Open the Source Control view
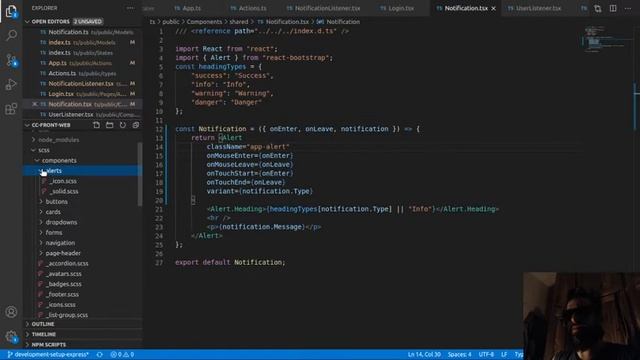The height and width of the screenshot is (360, 640). coord(11,60)
